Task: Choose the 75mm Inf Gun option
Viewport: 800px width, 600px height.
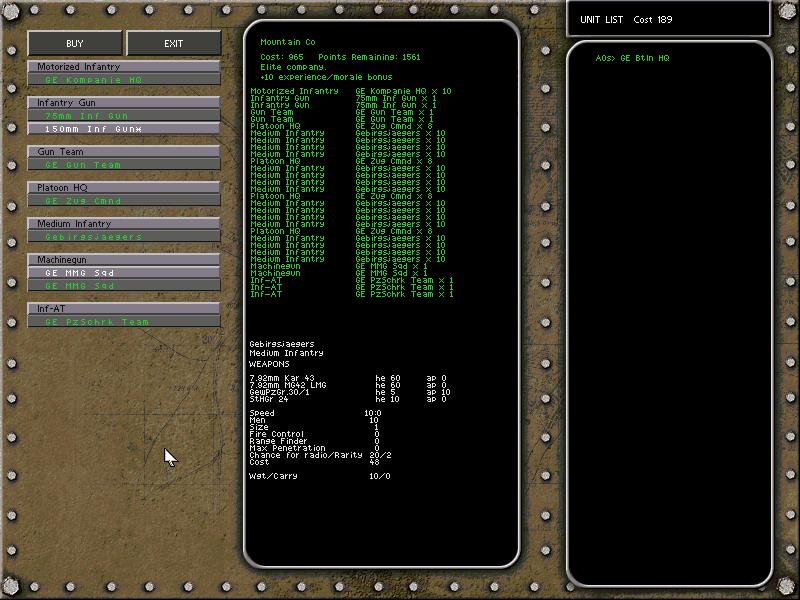Action: [x=124, y=116]
